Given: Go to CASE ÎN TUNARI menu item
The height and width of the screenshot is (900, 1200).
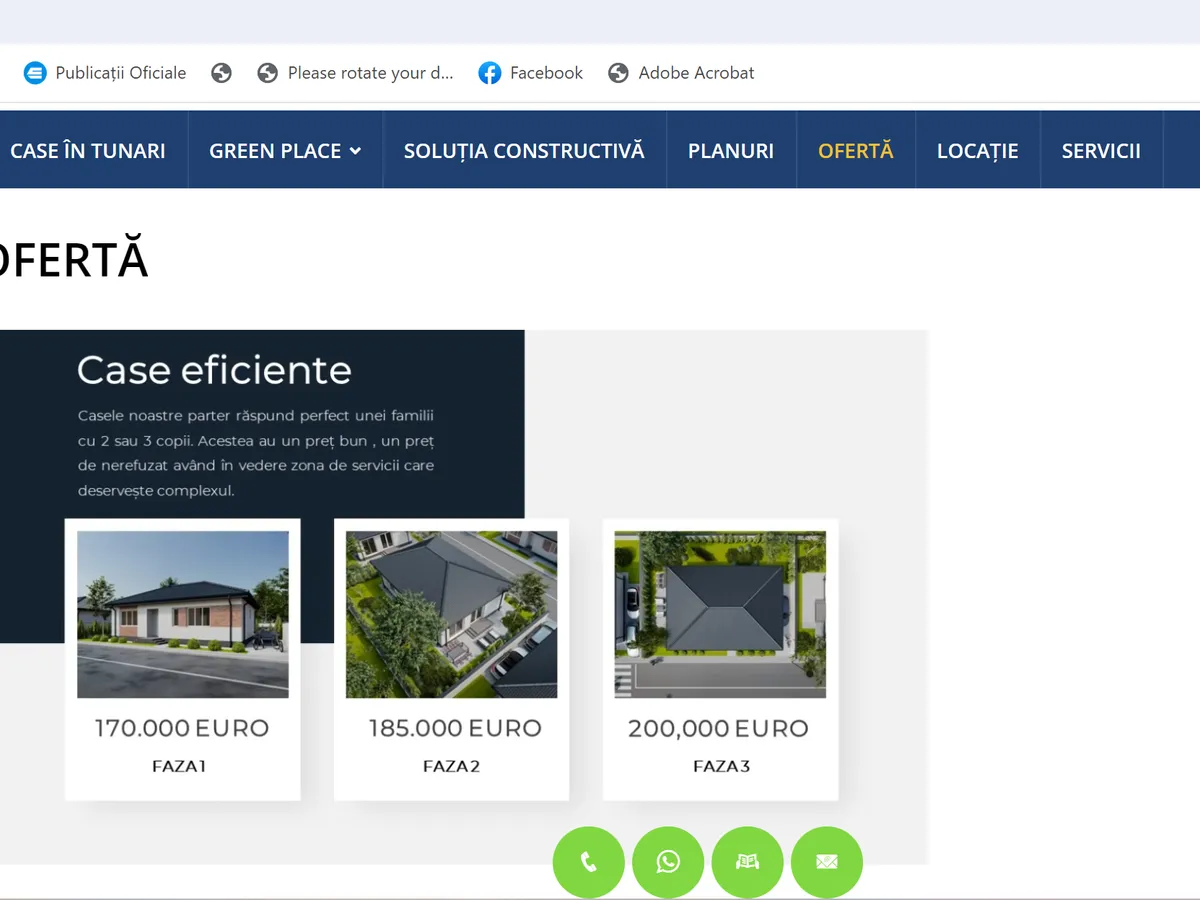Looking at the screenshot, I should click(88, 151).
